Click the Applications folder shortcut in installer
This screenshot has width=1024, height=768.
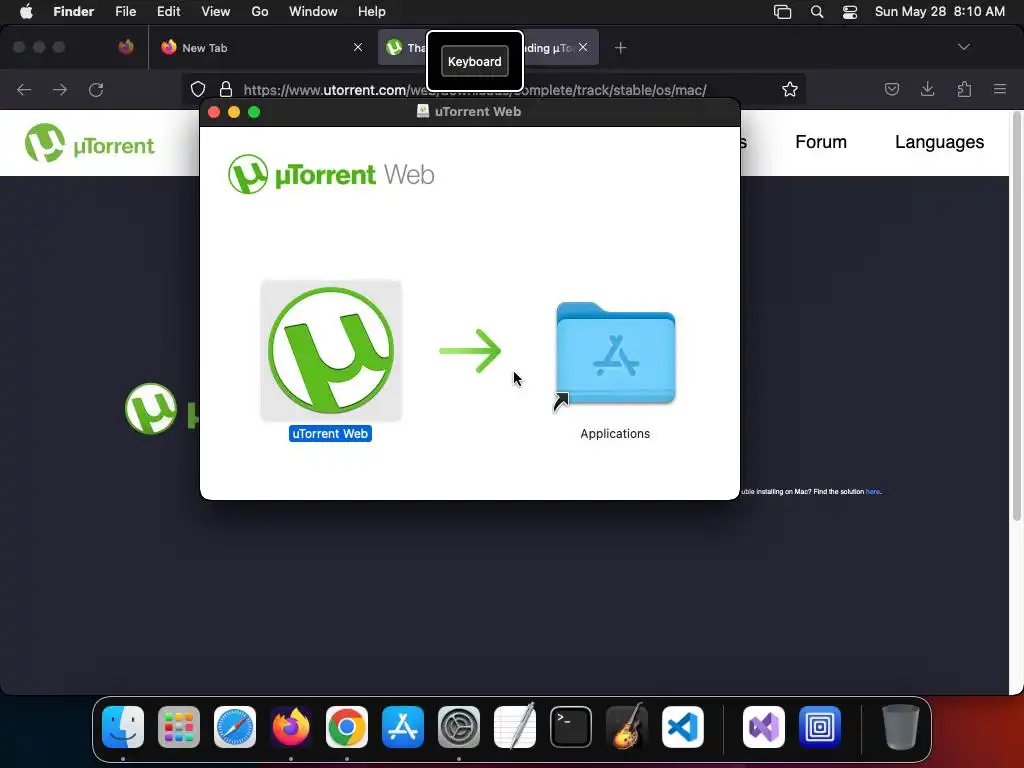click(x=615, y=355)
